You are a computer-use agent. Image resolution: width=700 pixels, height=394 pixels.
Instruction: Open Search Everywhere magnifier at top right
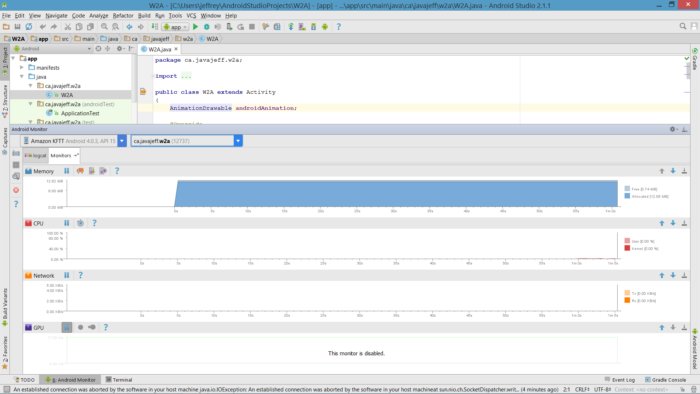click(683, 27)
